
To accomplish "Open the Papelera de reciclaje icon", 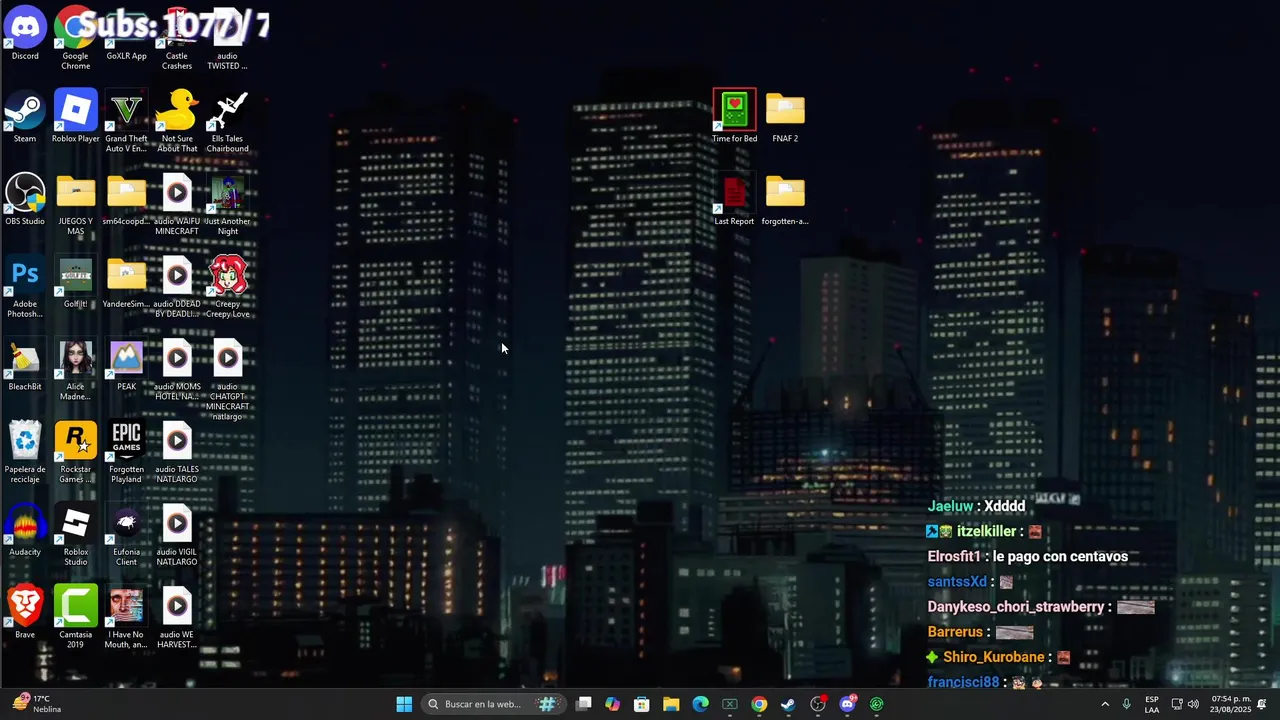I will coord(25,452).
